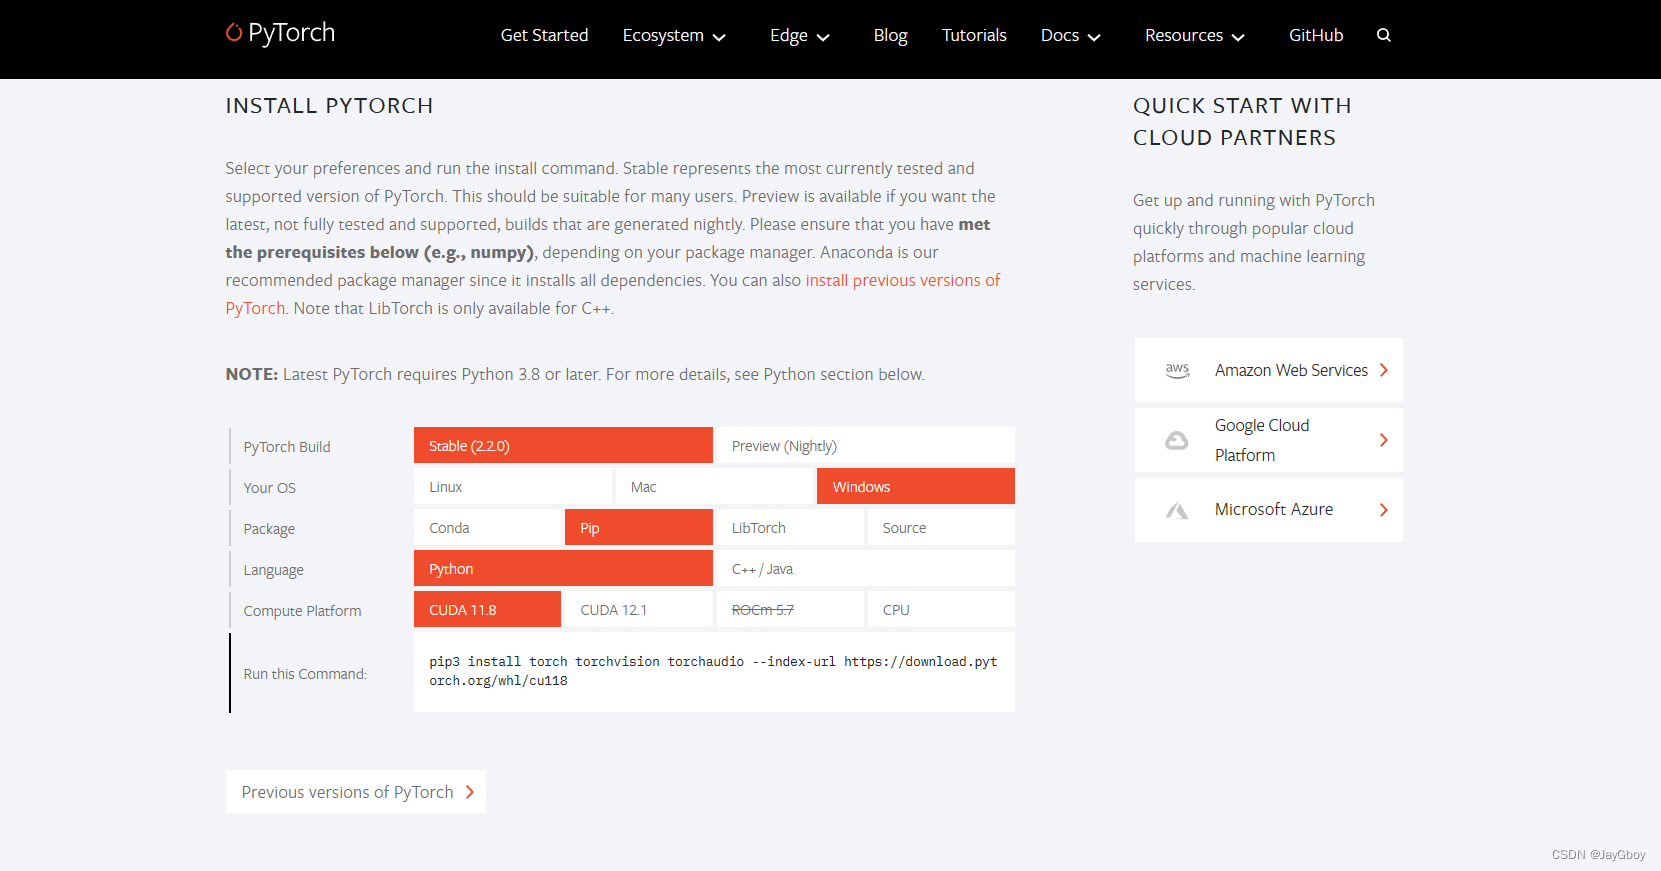Viewport: 1661px width, 871px height.
Task: Open Previous versions of PyTorch
Action: point(356,792)
